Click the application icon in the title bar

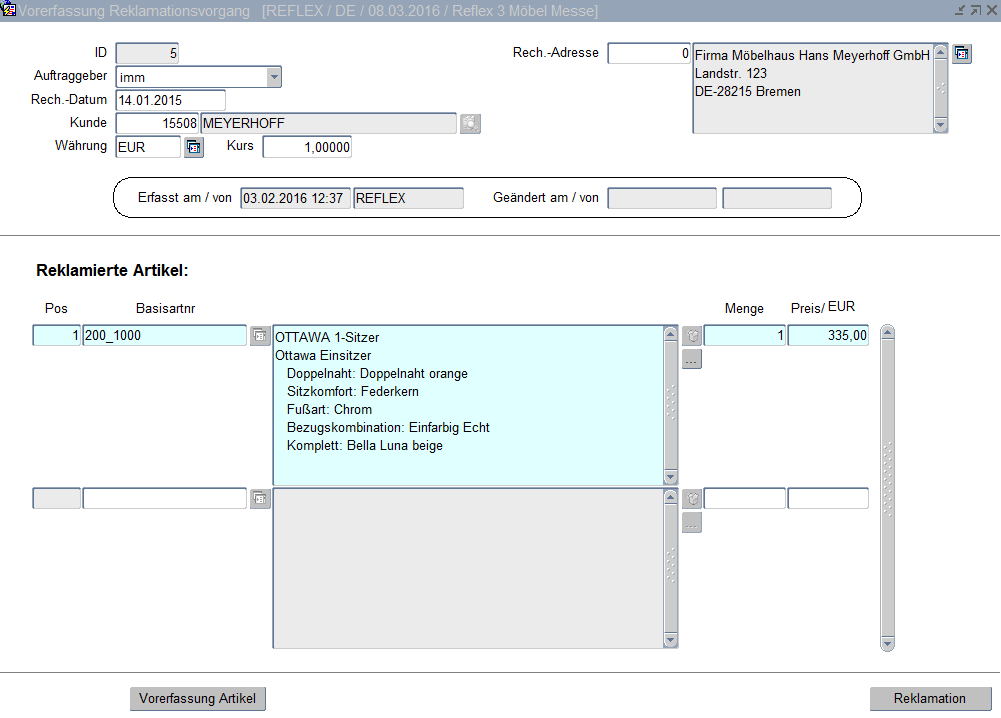point(9,10)
